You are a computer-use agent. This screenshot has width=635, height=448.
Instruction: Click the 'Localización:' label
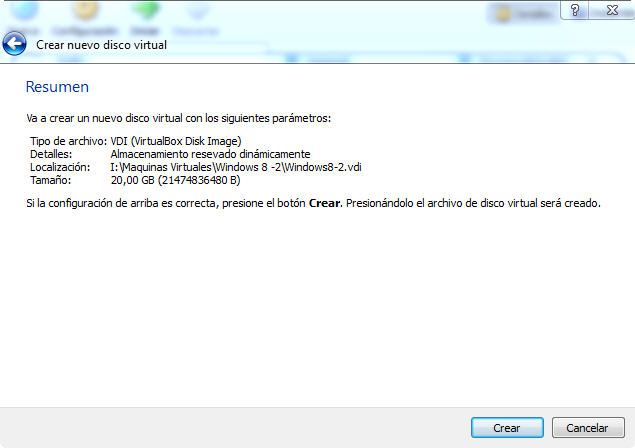pos(60,167)
